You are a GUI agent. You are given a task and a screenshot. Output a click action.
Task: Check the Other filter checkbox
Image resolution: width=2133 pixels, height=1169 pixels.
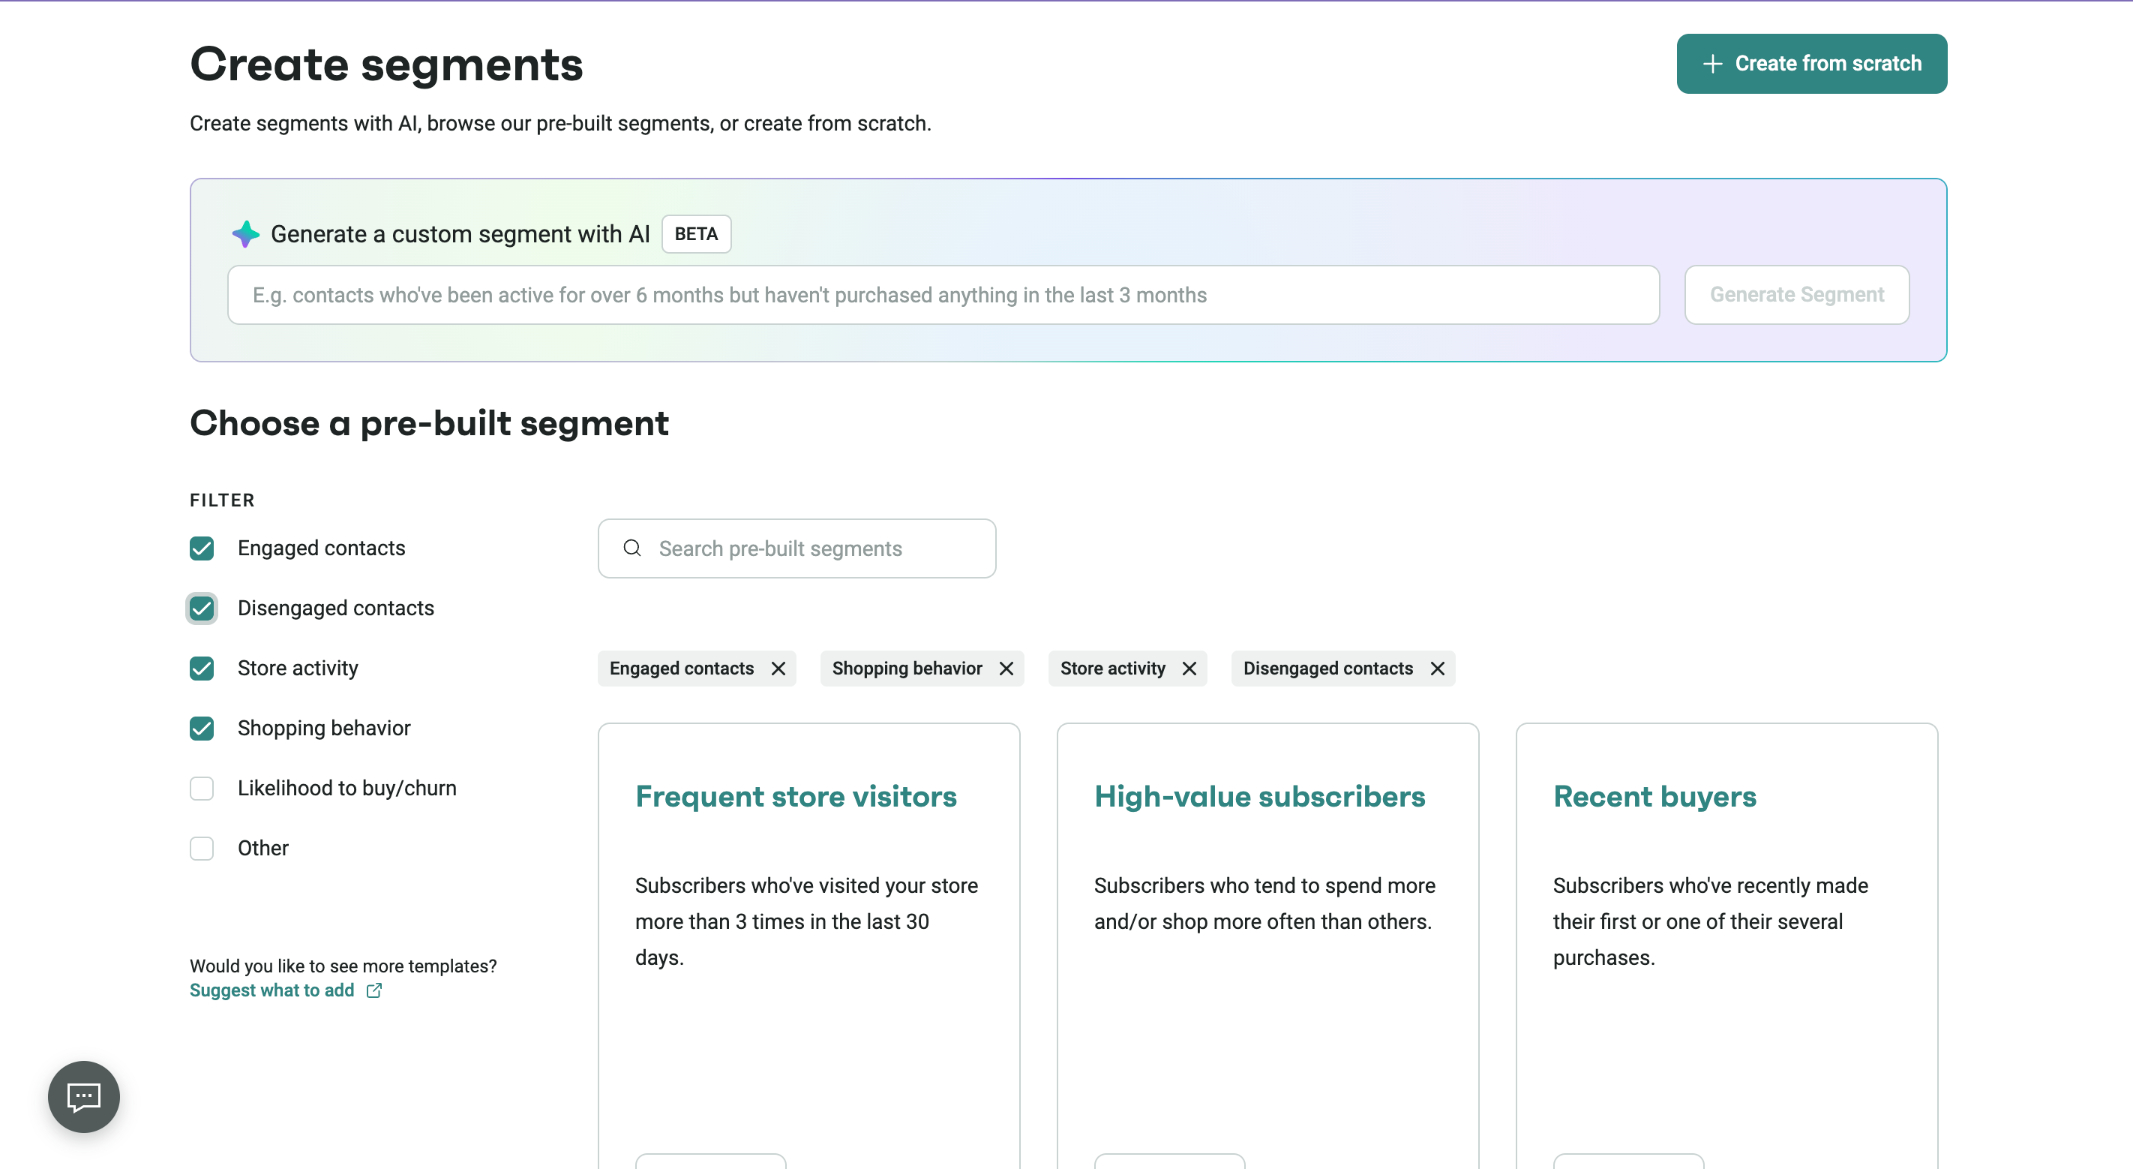pos(202,848)
